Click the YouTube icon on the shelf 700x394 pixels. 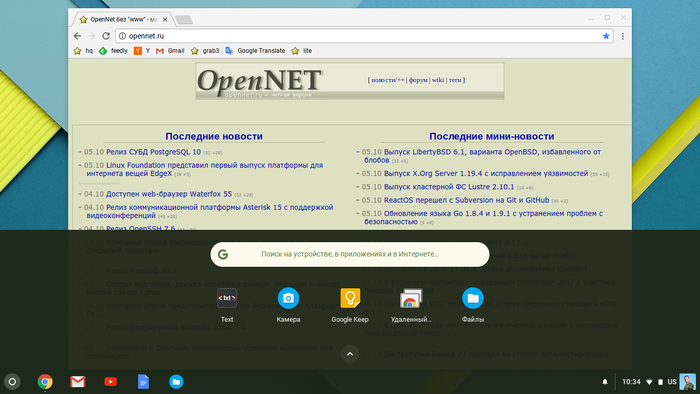[110, 382]
